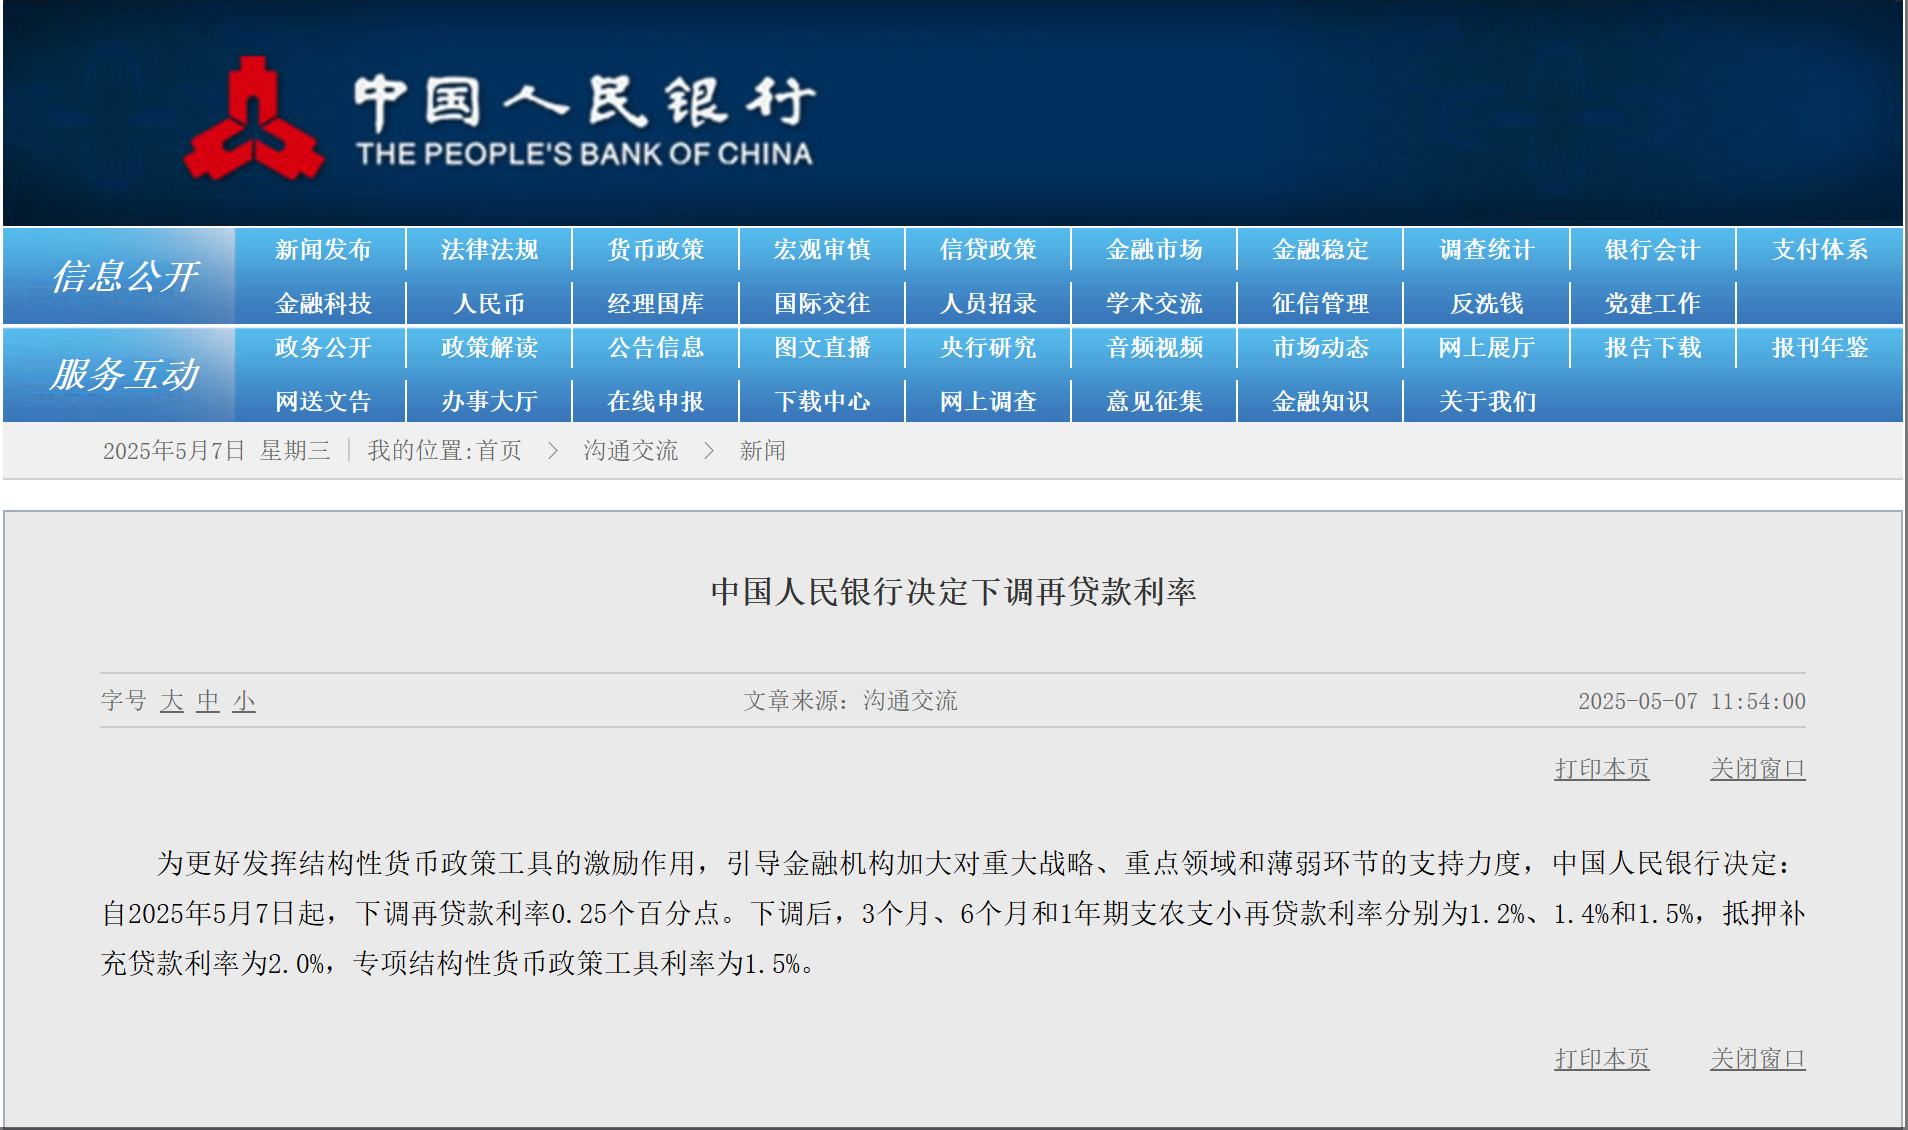Screen dimensions: 1908x1130
Task: Open the 央行研究 page
Action: [x=988, y=348]
